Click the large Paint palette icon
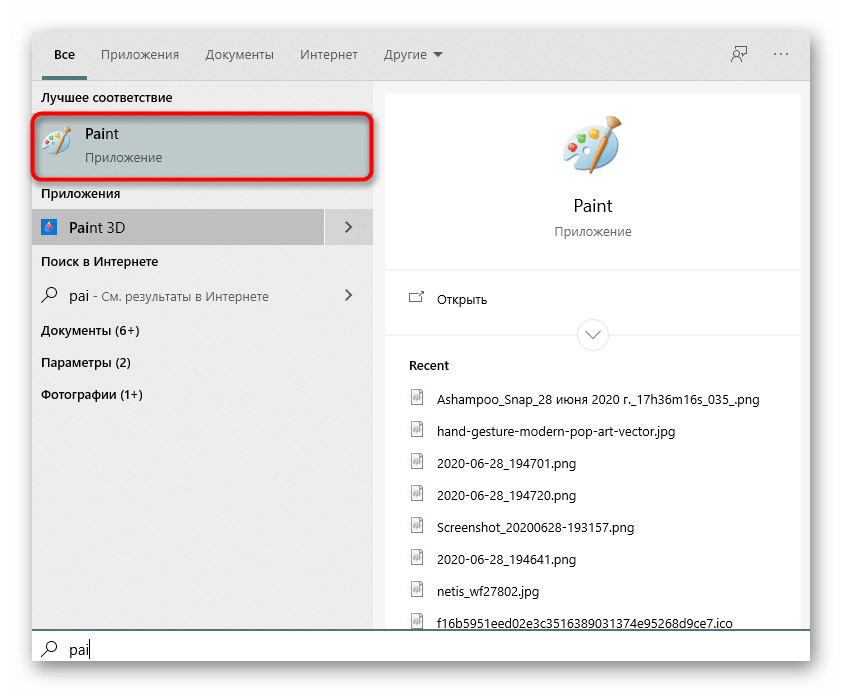The width and height of the screenshot is (842, 693). coord(592,145)
